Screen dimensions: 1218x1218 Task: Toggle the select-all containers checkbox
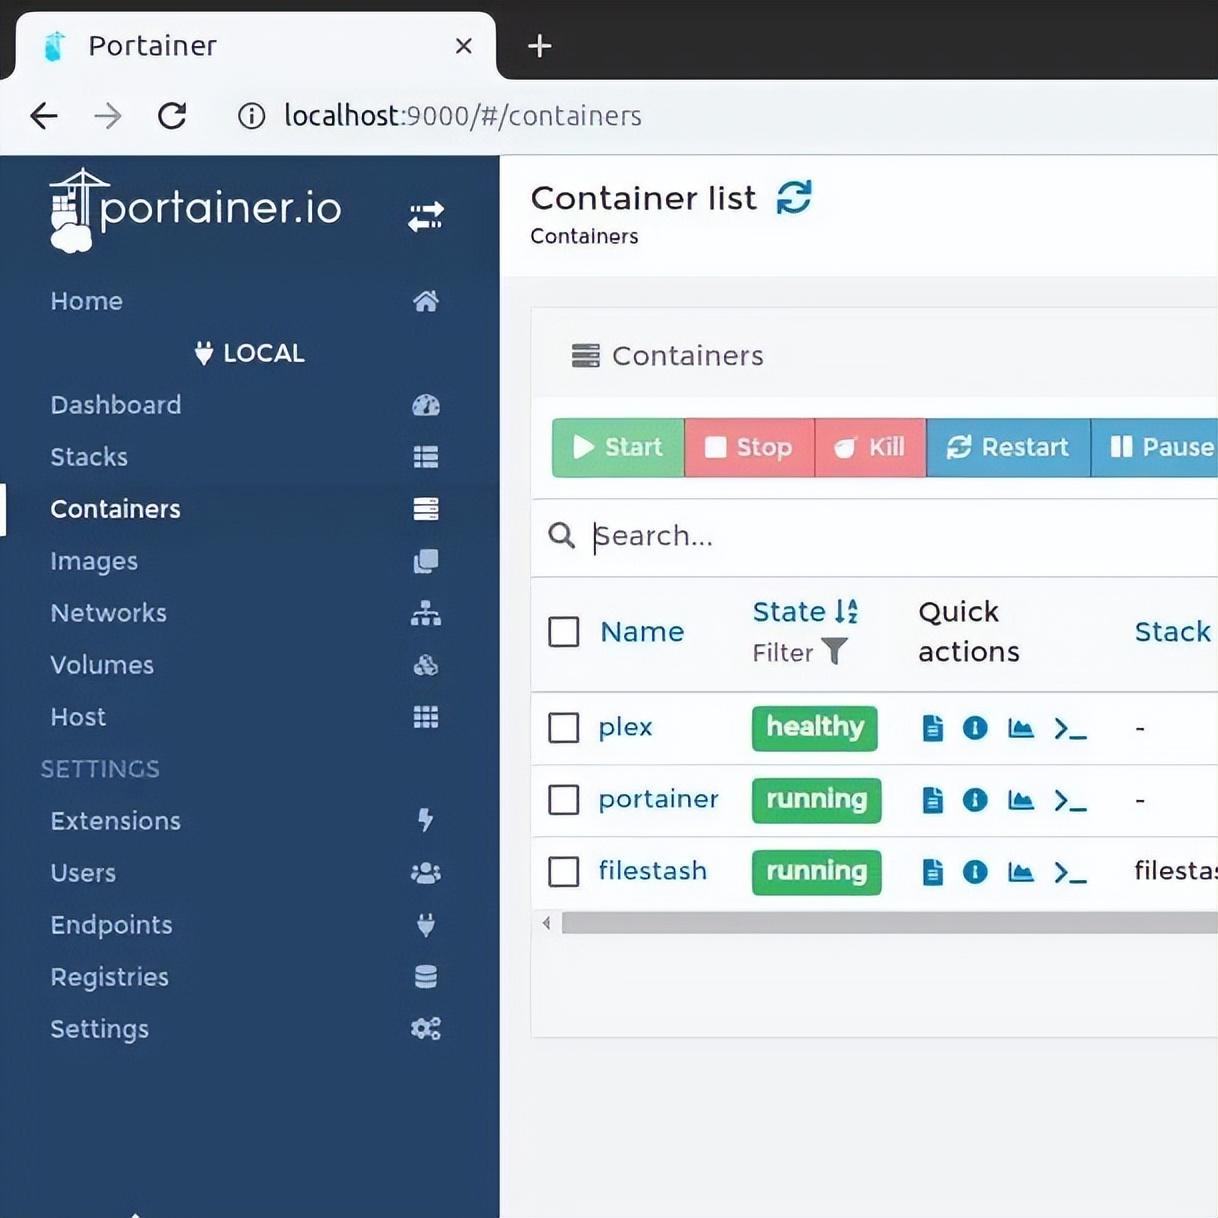pos(563,631)
